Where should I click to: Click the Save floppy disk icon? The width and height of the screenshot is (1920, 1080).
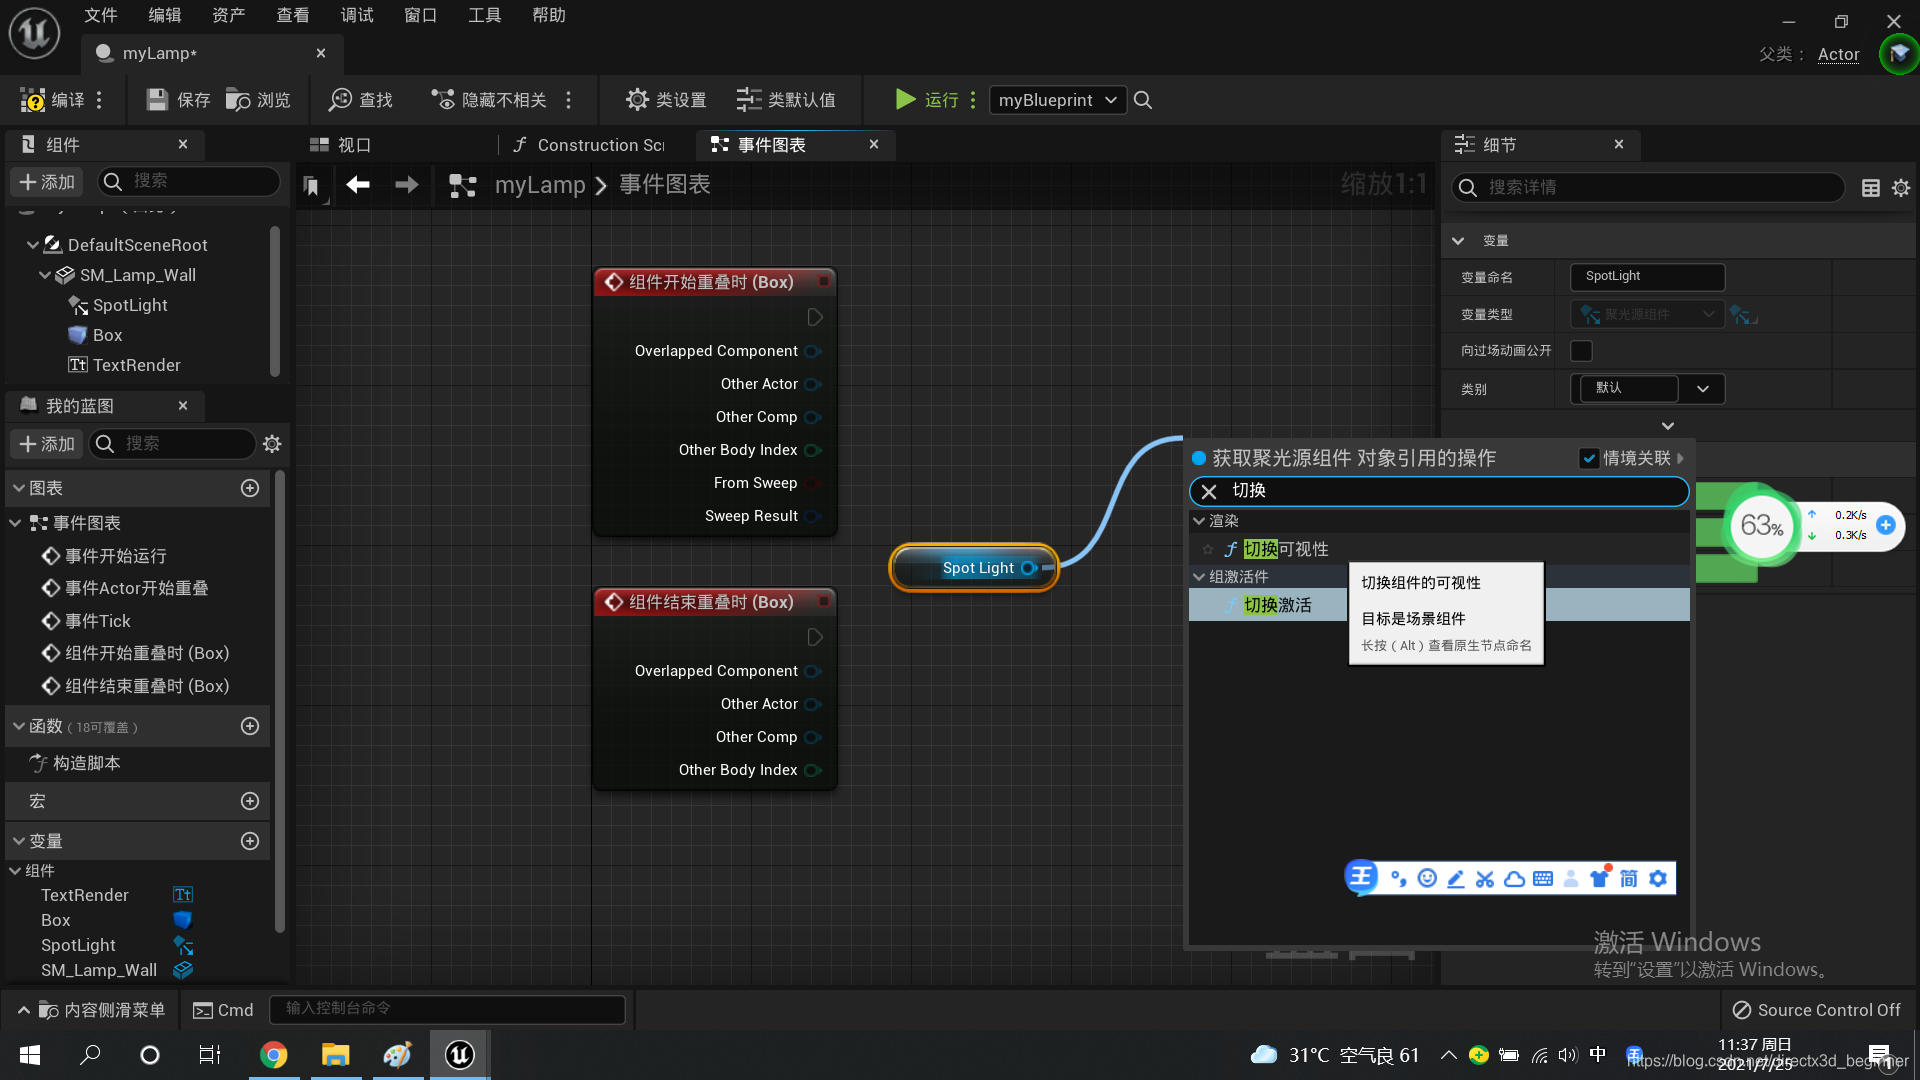[x=157, y=100]
